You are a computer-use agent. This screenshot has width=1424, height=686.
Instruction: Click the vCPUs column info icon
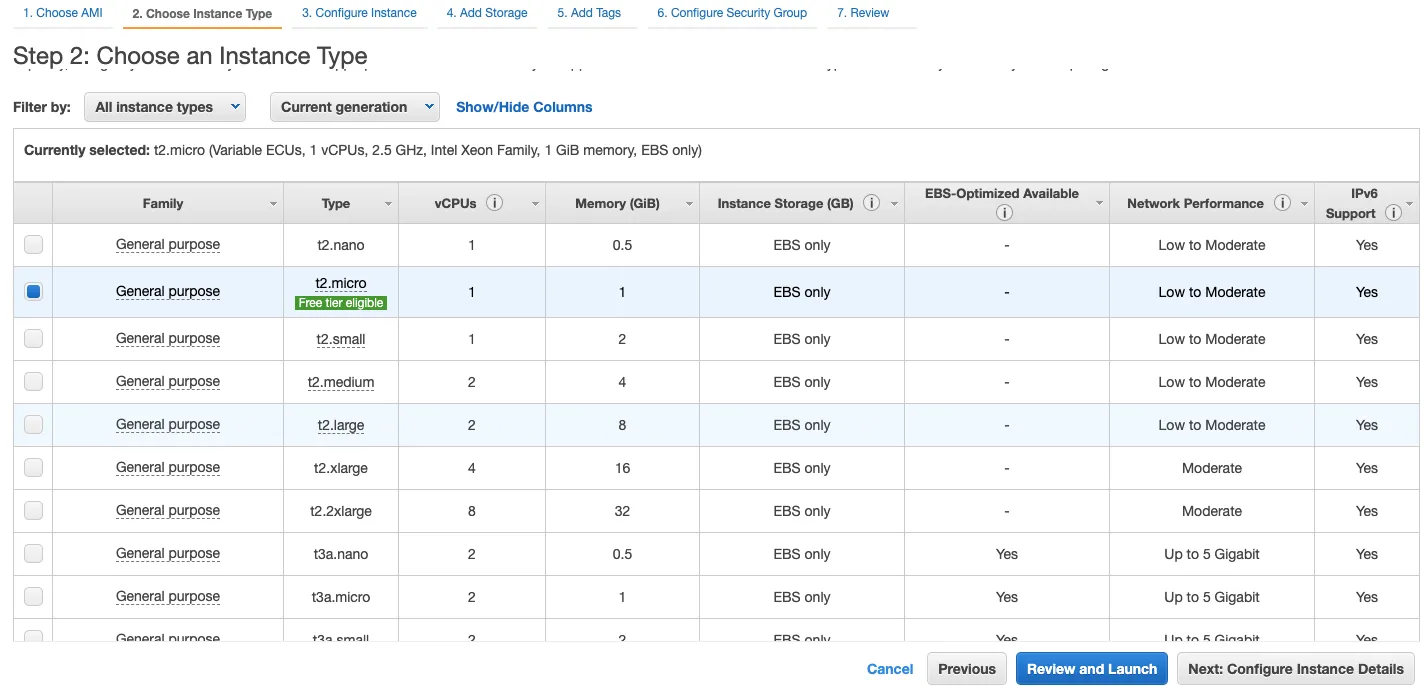click(x=494, y=203)
